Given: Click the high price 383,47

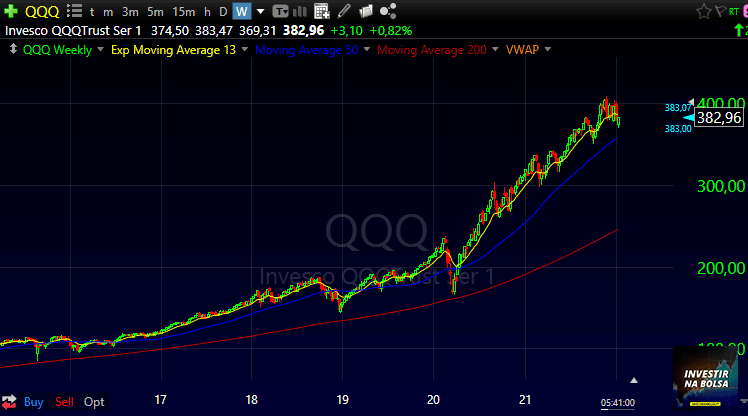Looking at the screenshot, I should [x=214, y=31].
